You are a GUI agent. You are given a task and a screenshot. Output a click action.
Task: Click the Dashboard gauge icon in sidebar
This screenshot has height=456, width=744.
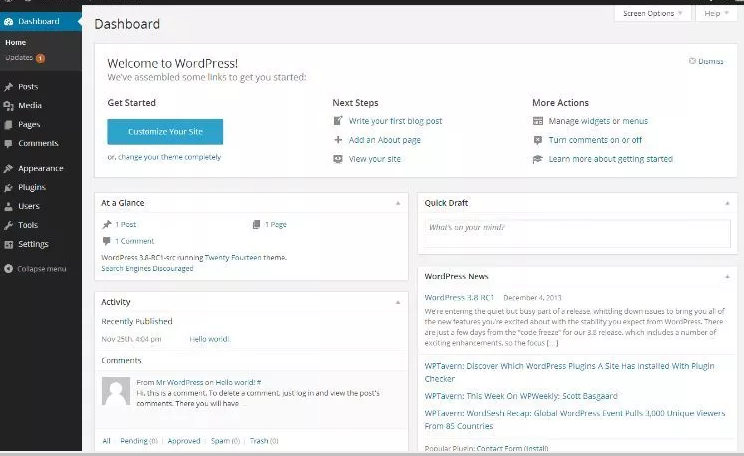(8, 21)
